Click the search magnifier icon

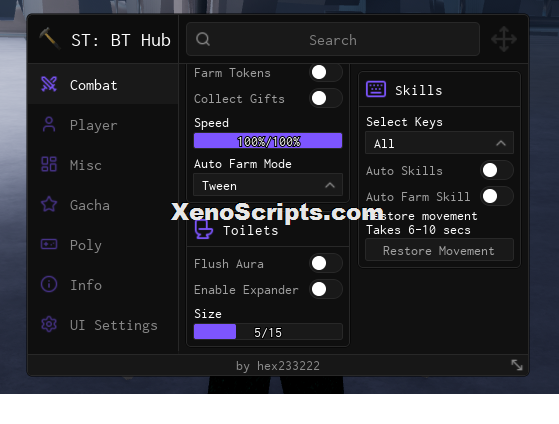pos(203,39)
